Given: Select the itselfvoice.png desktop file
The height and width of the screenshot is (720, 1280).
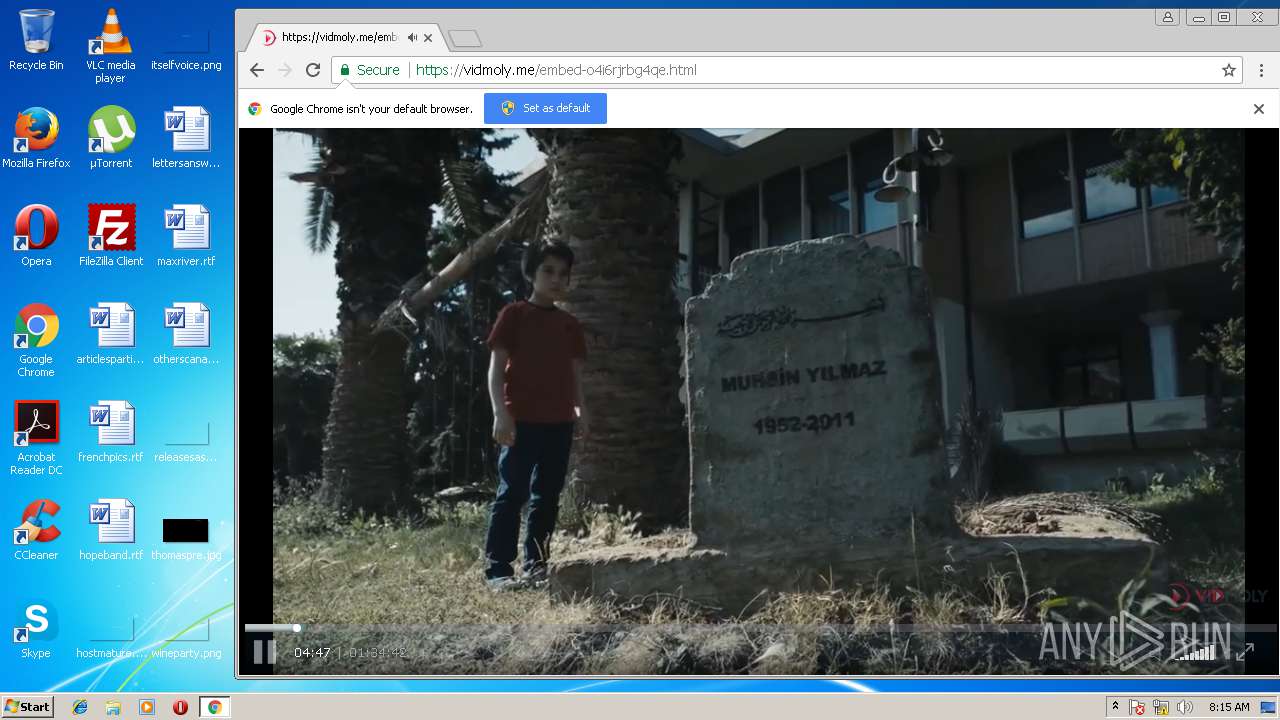Looking at the screenshot, I should pyautogui.click(x=186, y=47).
